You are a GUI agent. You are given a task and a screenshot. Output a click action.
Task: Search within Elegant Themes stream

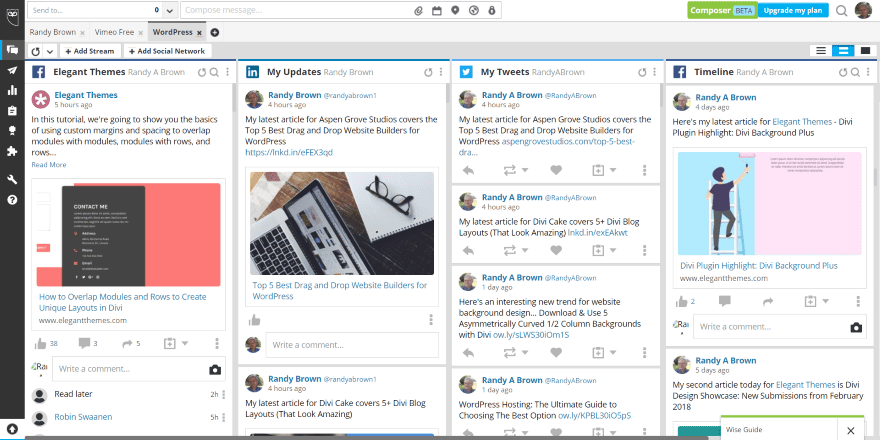[x=214, y=72]
